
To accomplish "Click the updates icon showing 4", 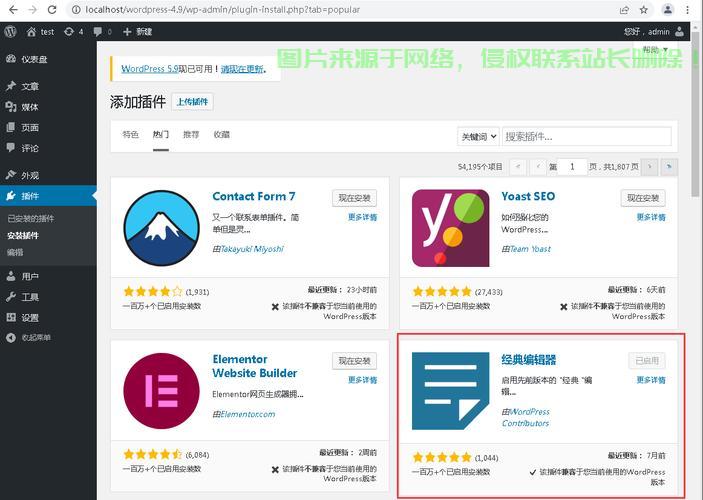I will coord(75,32).
